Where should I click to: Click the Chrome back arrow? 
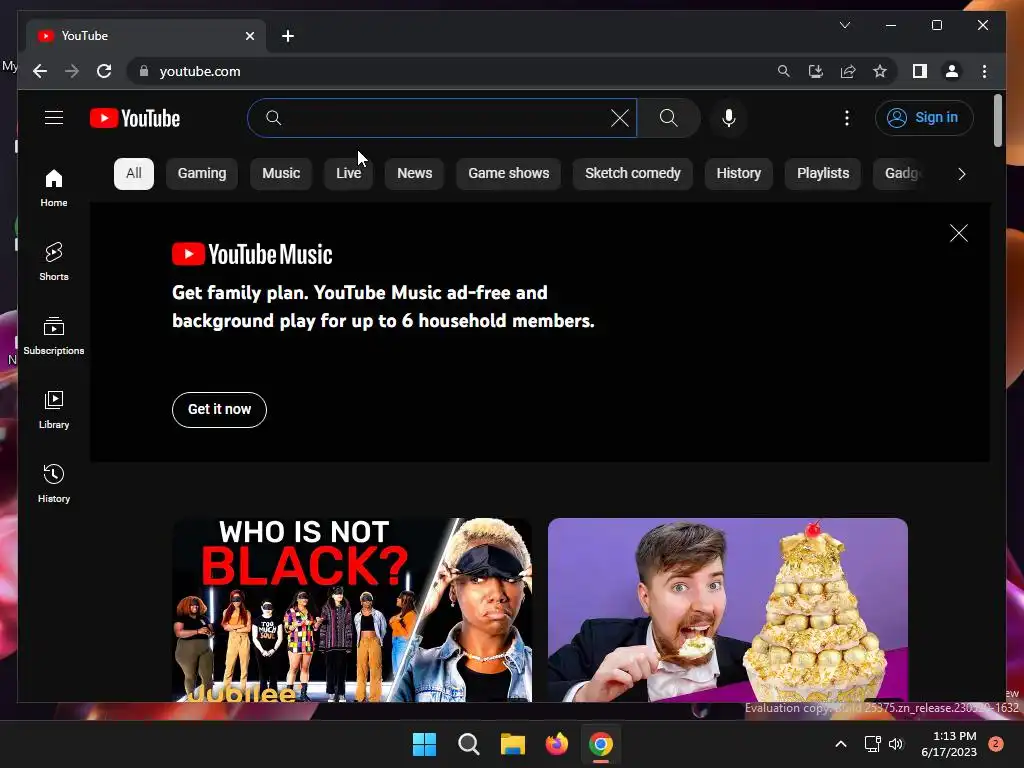(40, 71)
